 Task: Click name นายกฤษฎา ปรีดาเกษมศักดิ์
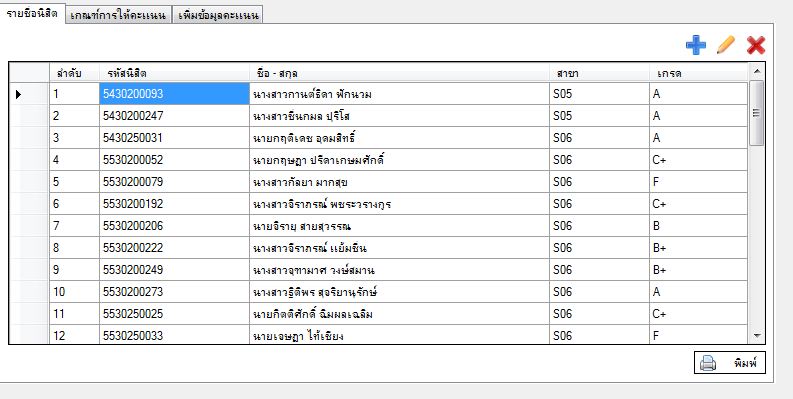[400, 160]
